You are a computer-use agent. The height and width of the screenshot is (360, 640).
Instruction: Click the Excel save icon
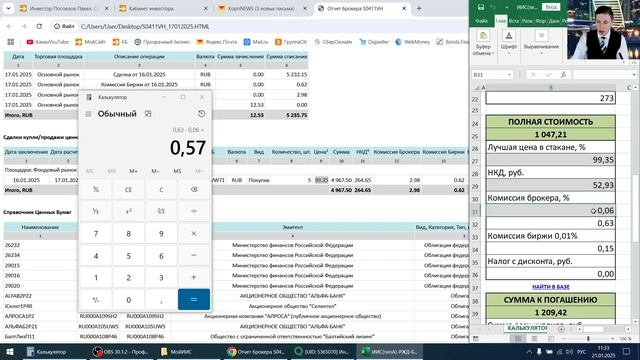(x=481, y=7)
